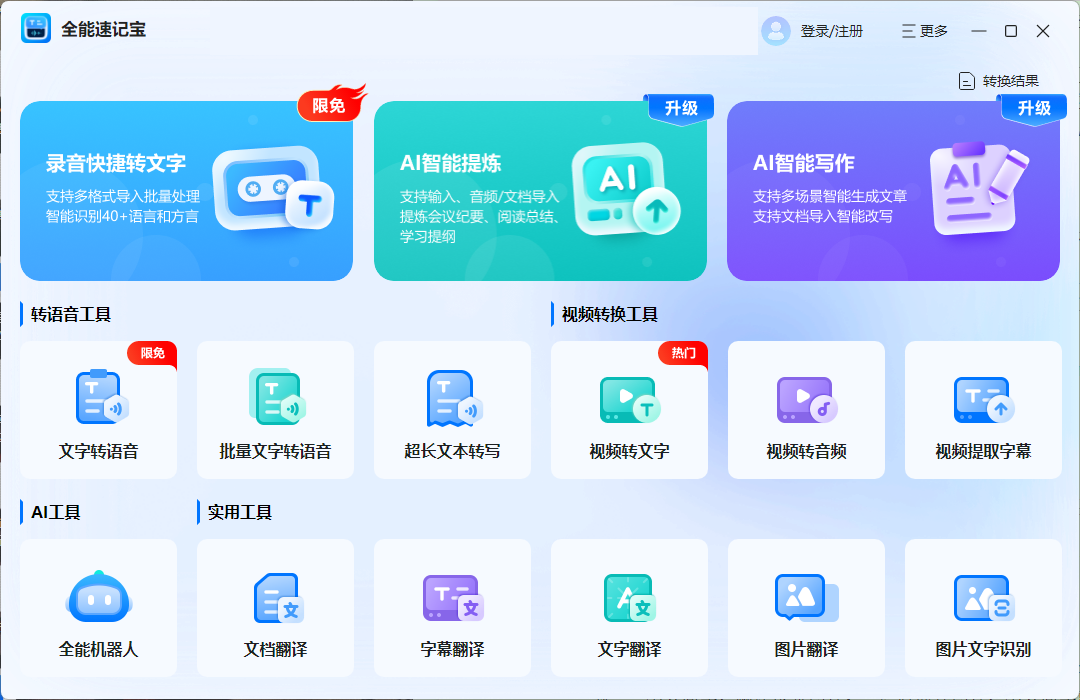
Task: Click the AI notepad icon on AI智能写作 card
Action: 978,188
